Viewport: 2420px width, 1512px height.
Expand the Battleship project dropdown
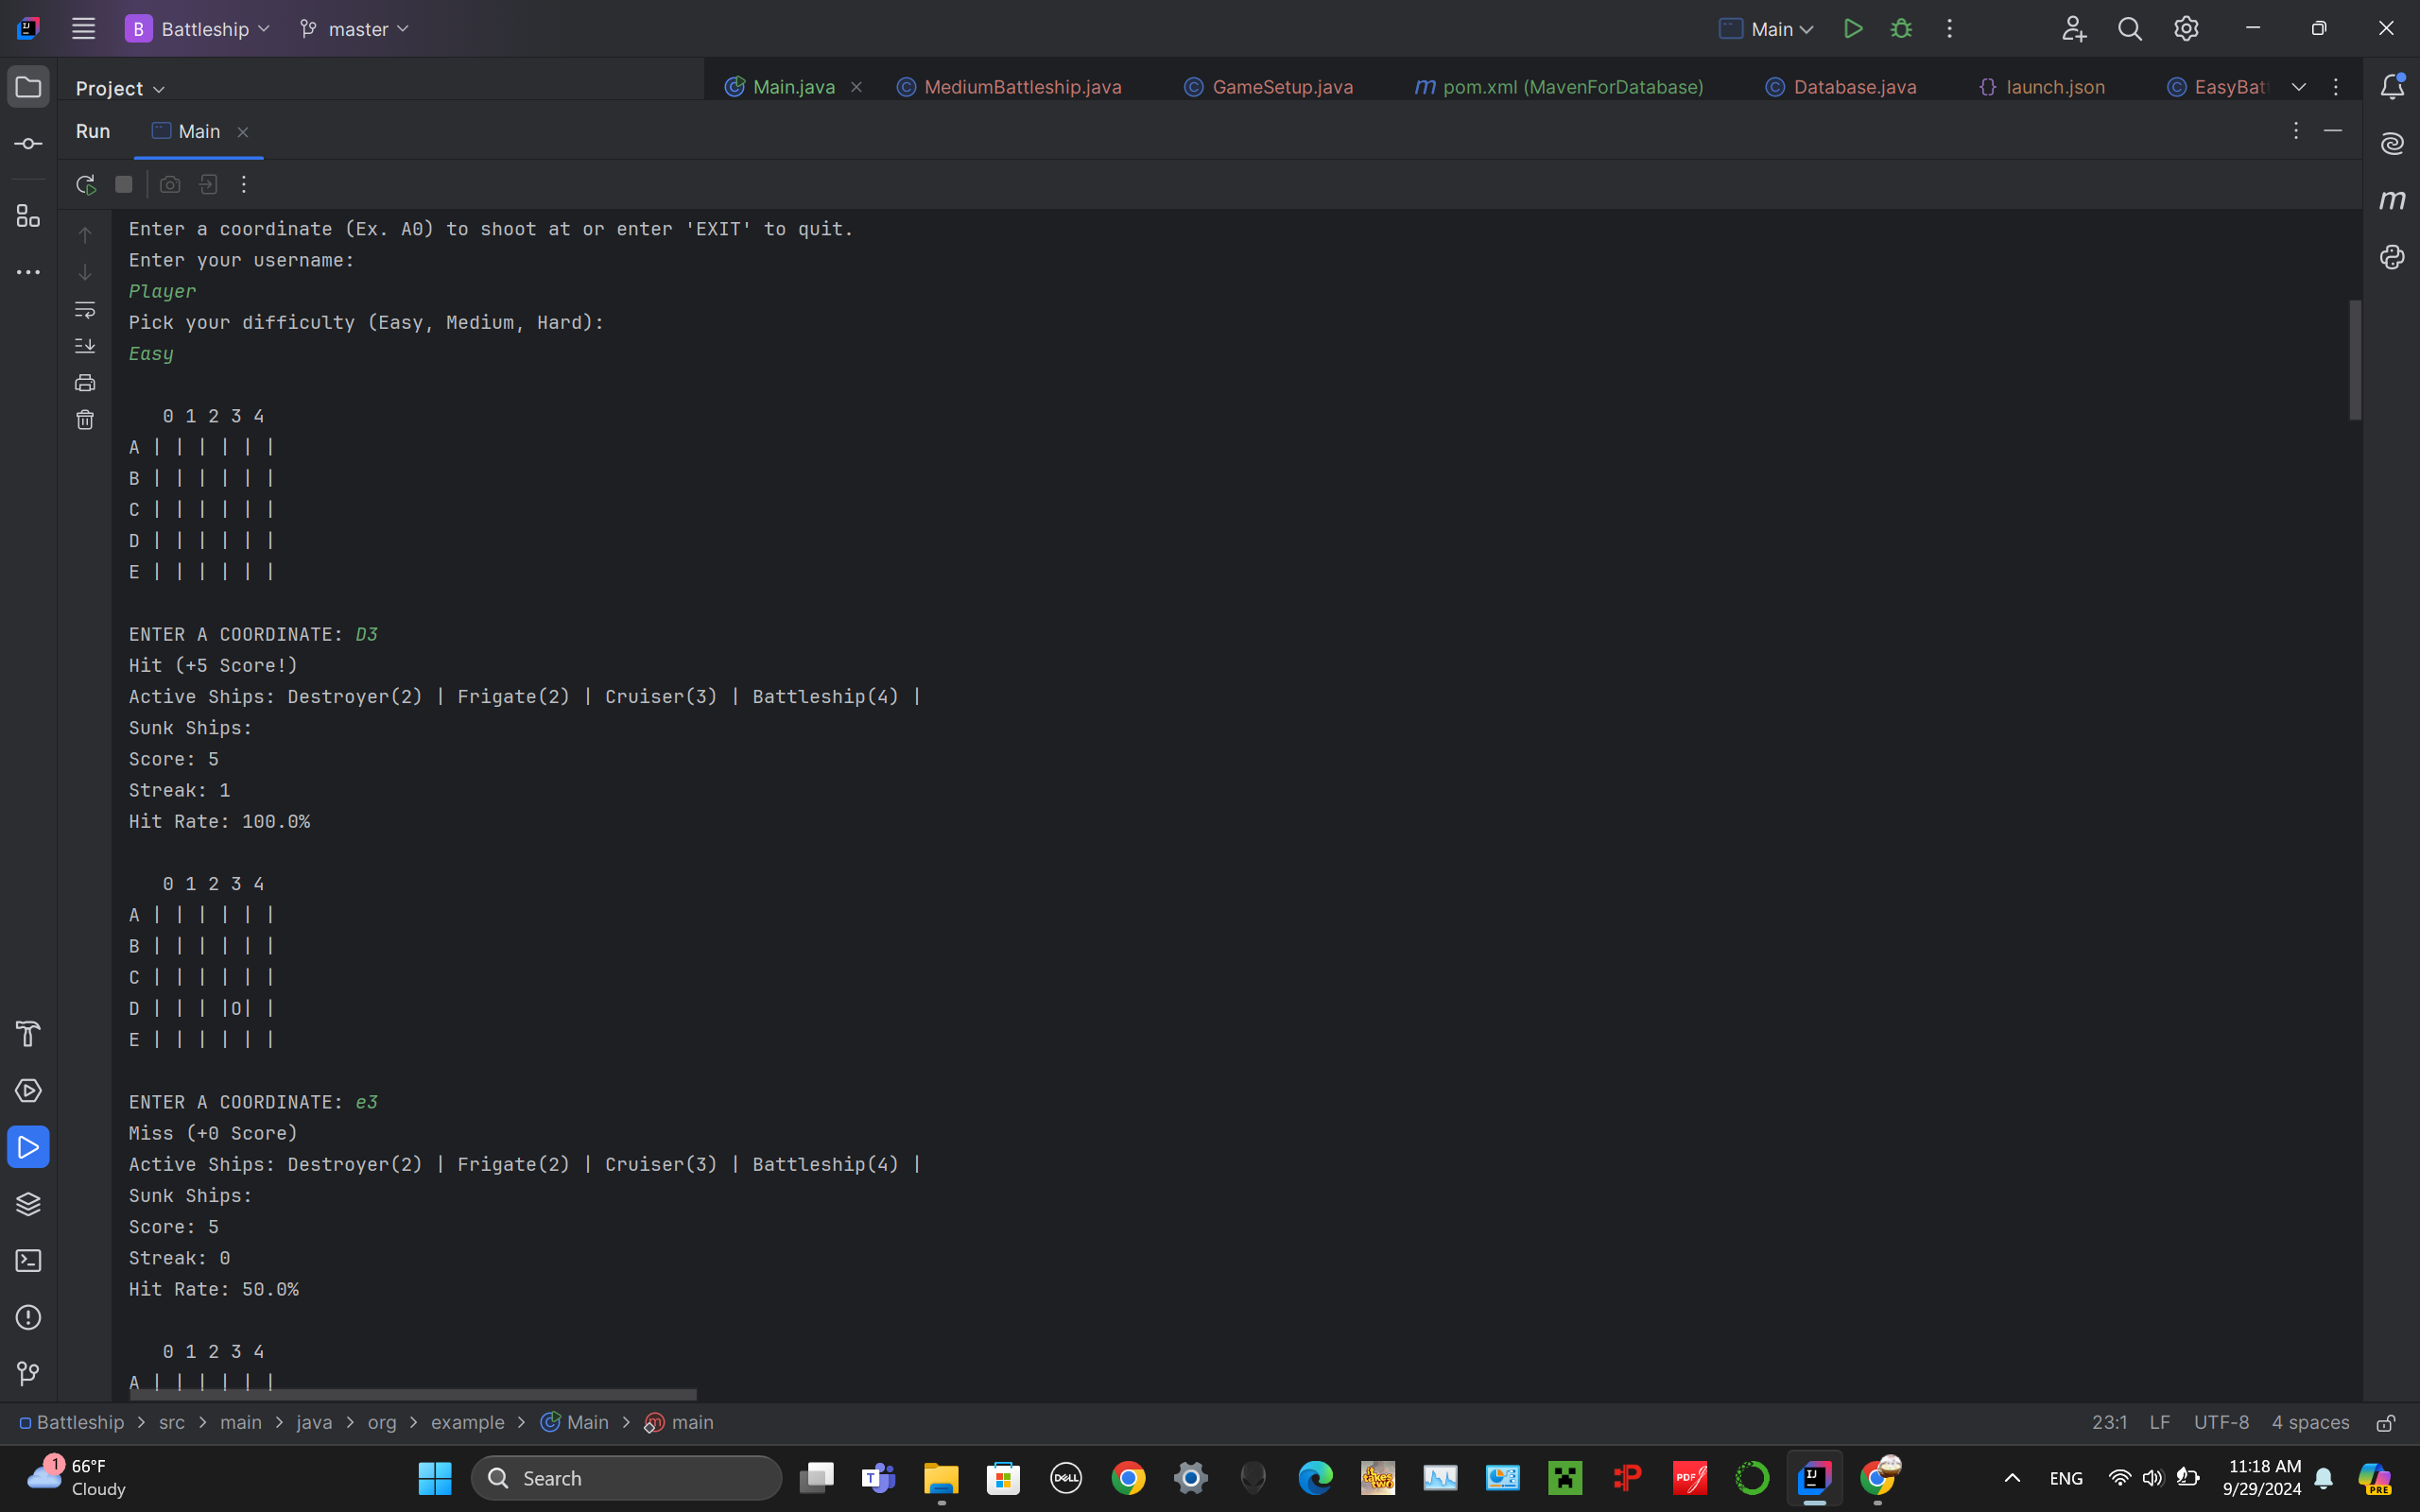coord(198,29)
